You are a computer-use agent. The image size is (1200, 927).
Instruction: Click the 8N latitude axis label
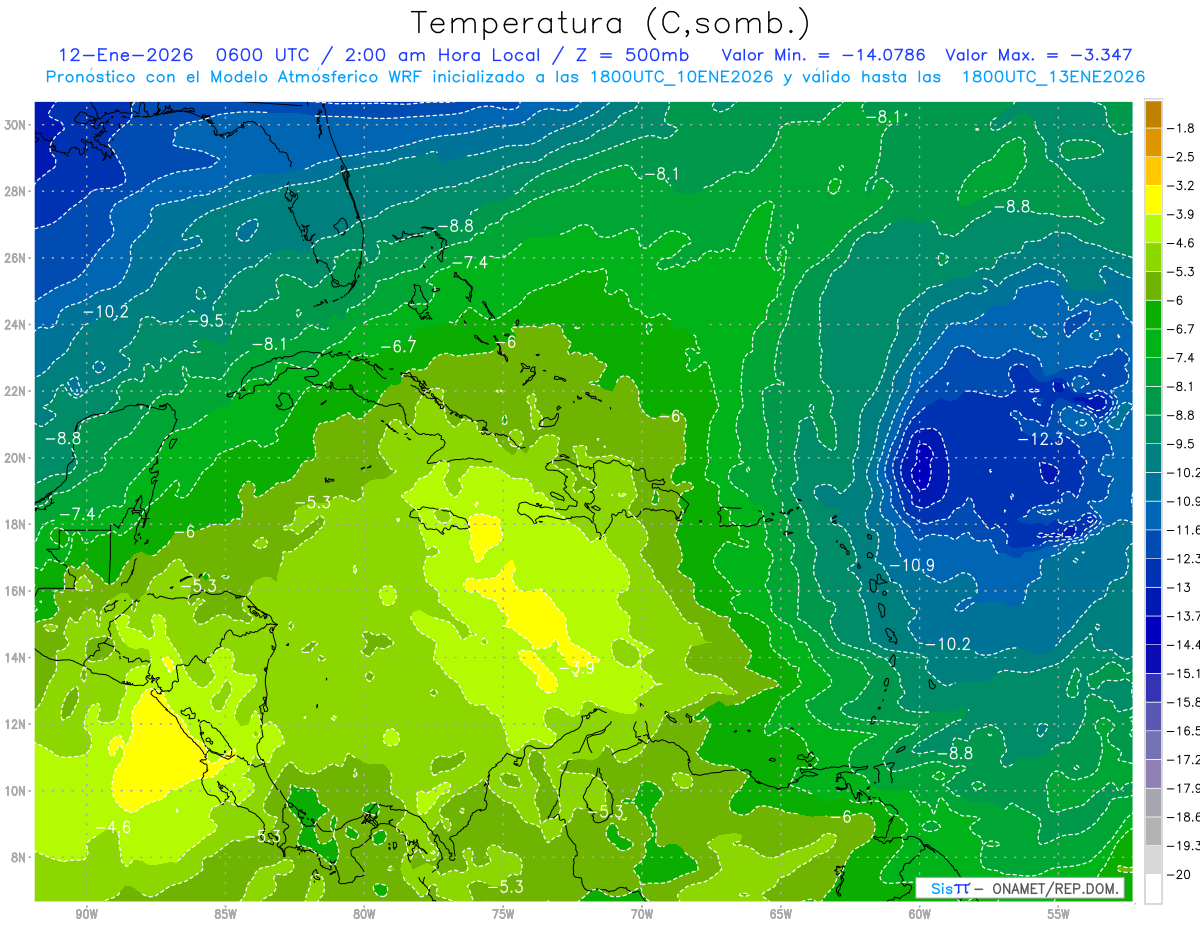tap(19, 857)
